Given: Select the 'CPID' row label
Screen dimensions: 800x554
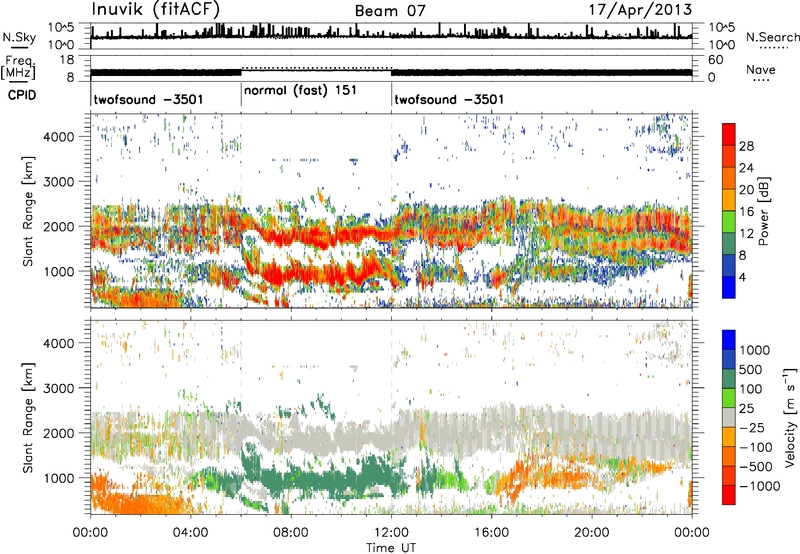Looking at the screenshot, I should coord(22,95).
